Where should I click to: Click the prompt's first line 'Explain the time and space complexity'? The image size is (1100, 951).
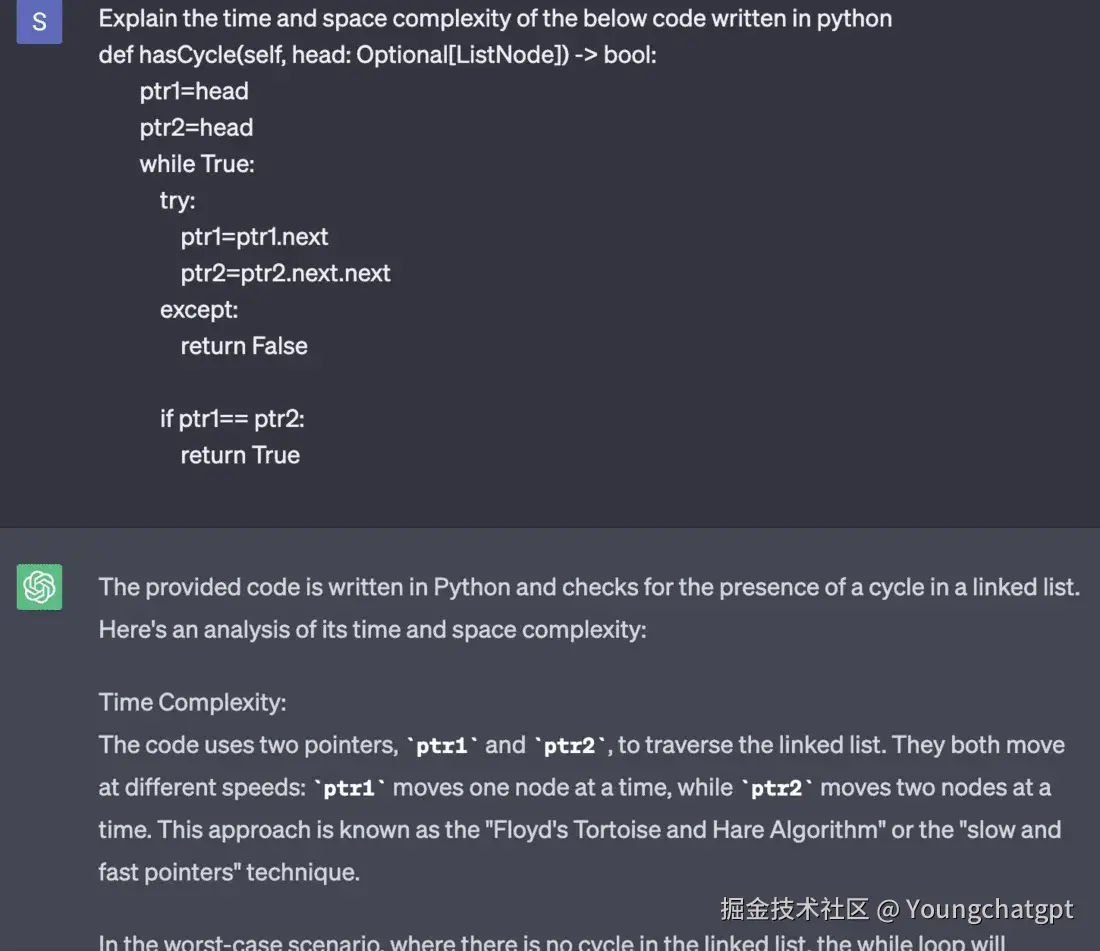coord(495,18)
